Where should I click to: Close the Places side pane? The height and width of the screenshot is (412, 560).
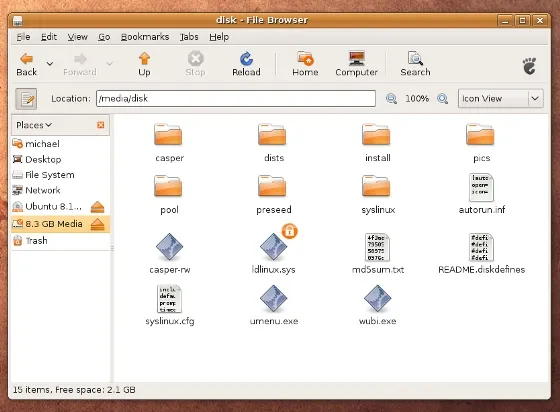click(101, 125)
